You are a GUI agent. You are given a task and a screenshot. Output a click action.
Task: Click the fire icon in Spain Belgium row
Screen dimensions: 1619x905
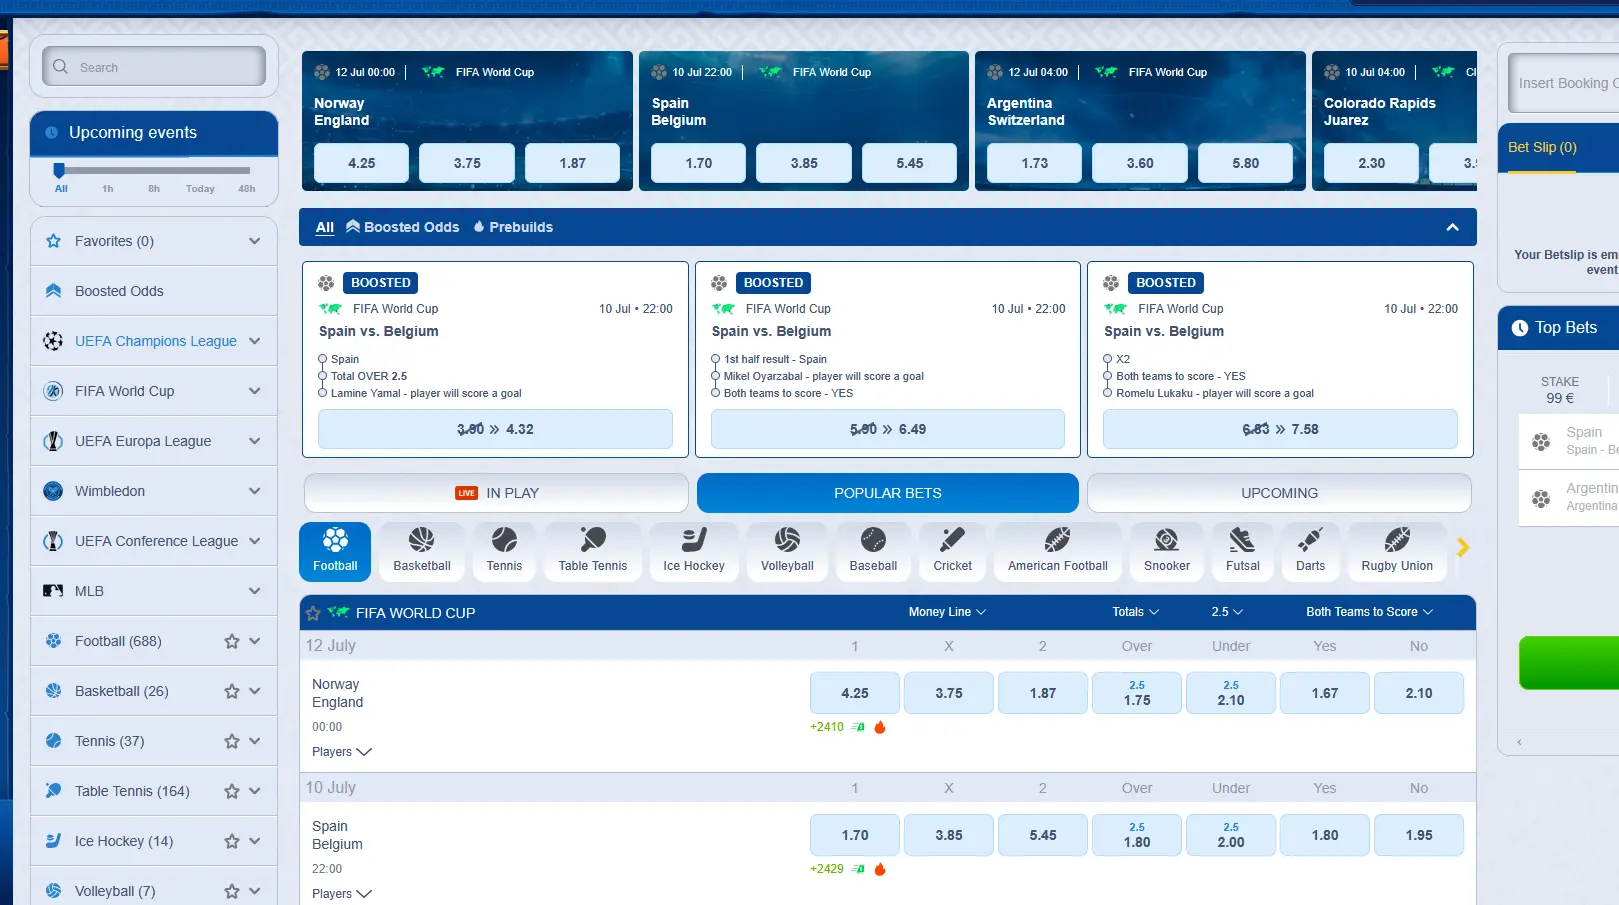point(880,869)
